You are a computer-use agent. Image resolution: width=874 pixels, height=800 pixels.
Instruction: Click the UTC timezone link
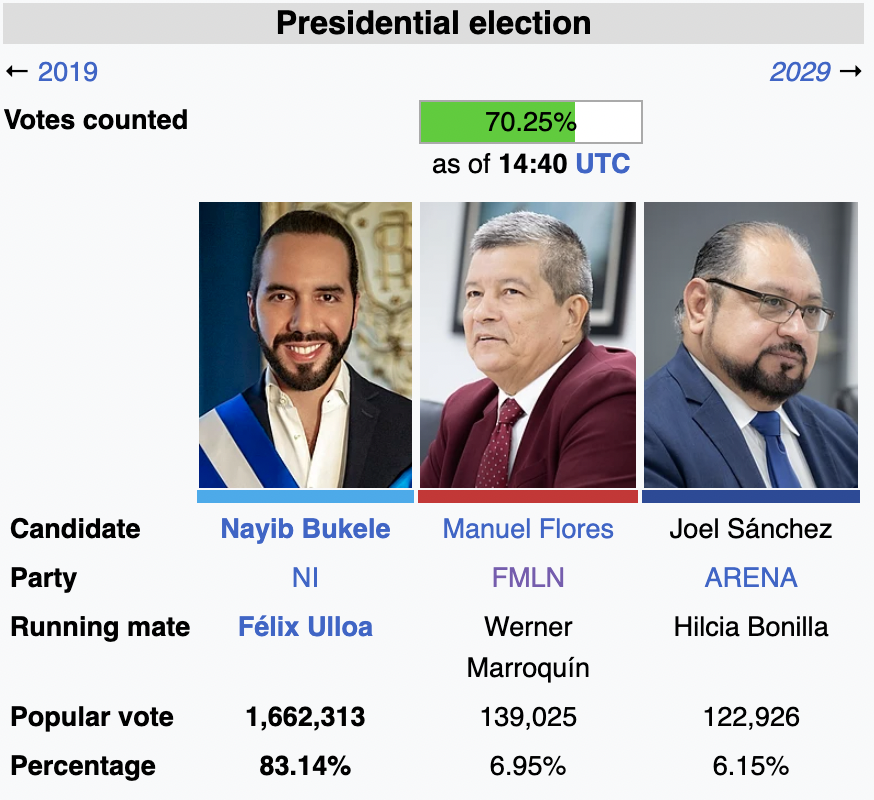(x=603, y=164)
